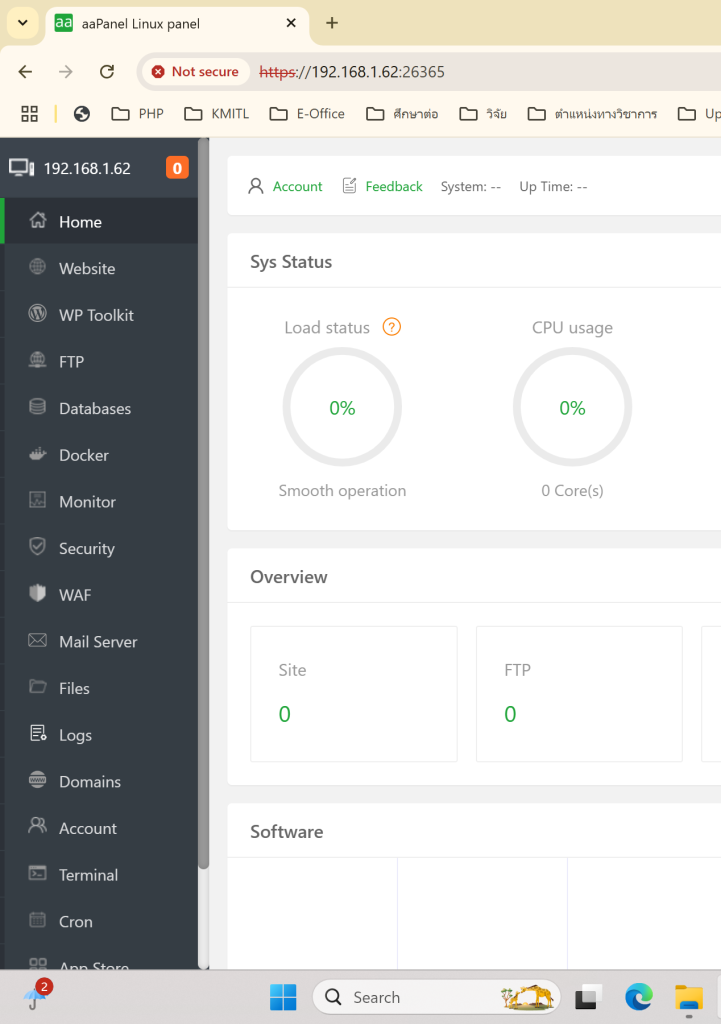Click the Not secure site indicator
Viewport: 721px width, 1024px height.
point(195,72)
